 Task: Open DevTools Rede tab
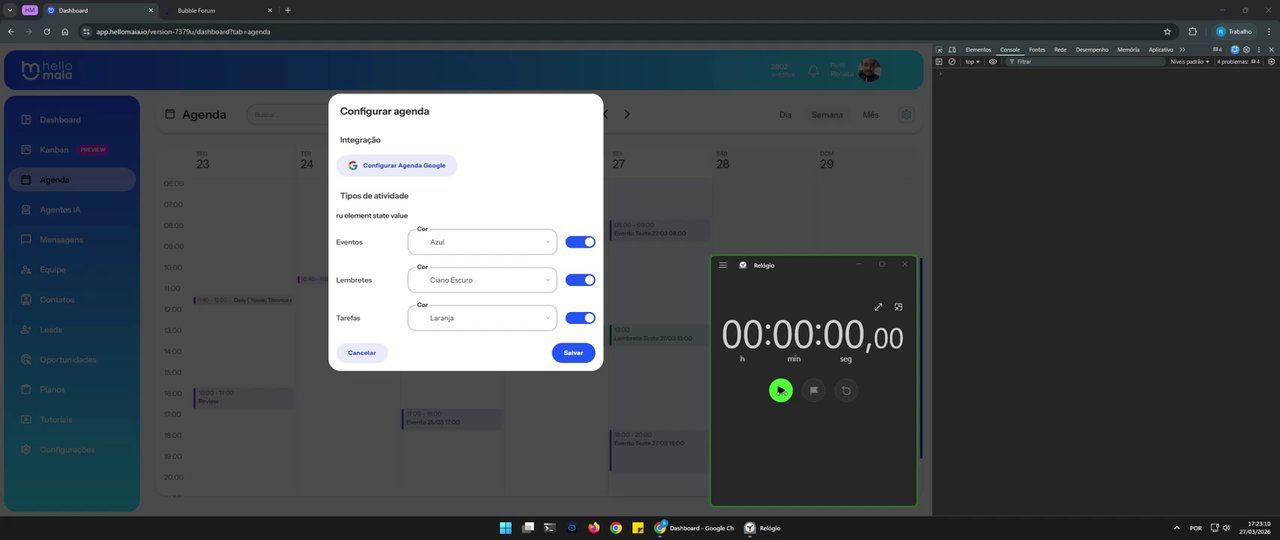[x=1060, y=49]
